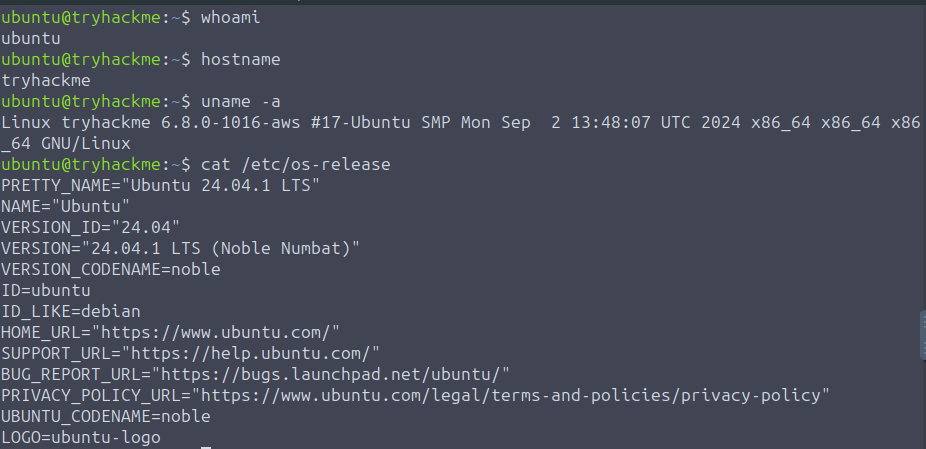Viewport: 926px width, 449px height.
Task: Click the VERSION_CODENAME=noble line
Action: (111, 269)
